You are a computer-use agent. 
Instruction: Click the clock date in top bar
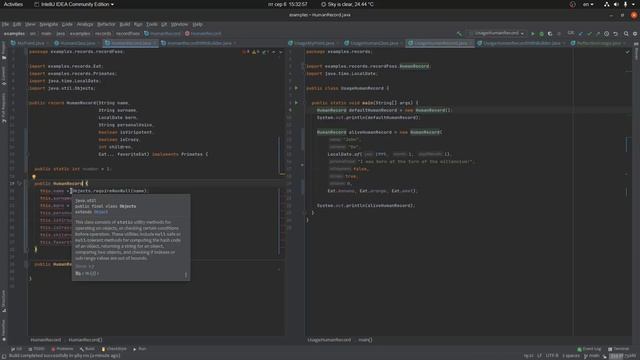pos(288,4)
